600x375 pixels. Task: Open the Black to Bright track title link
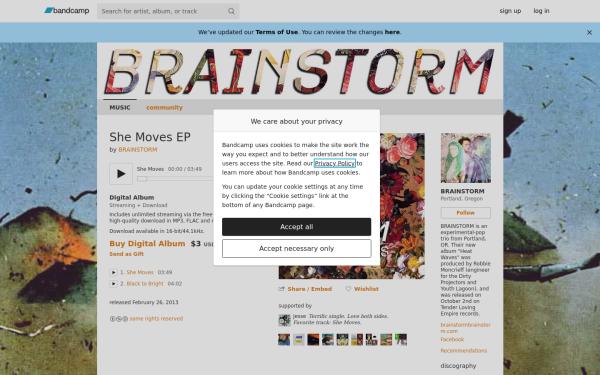(x=145, y=284)
